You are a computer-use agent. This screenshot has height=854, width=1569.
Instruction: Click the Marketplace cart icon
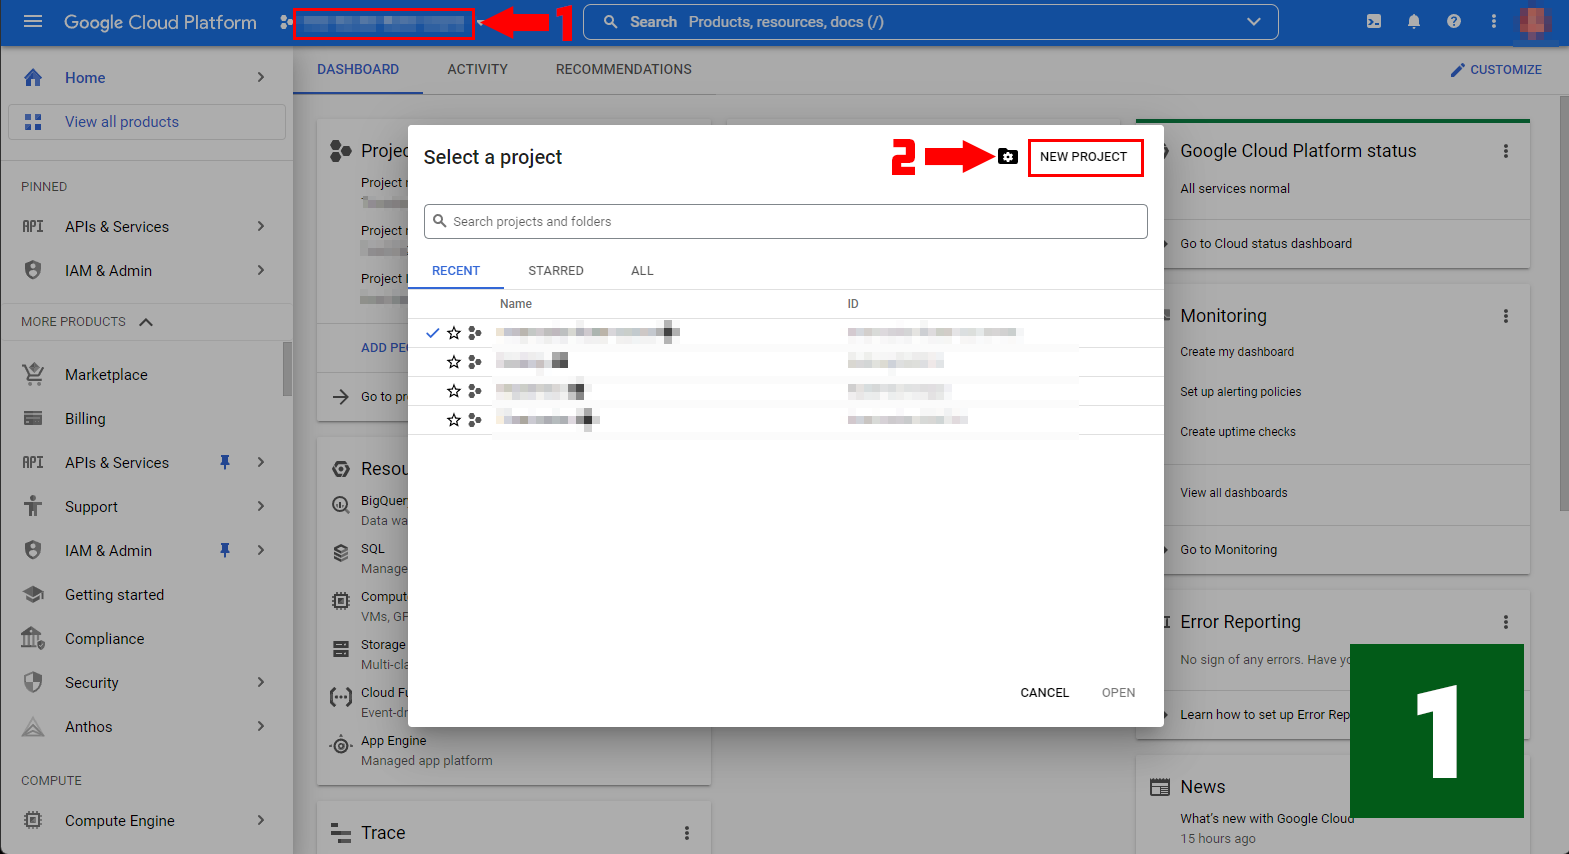click(33, 374)
